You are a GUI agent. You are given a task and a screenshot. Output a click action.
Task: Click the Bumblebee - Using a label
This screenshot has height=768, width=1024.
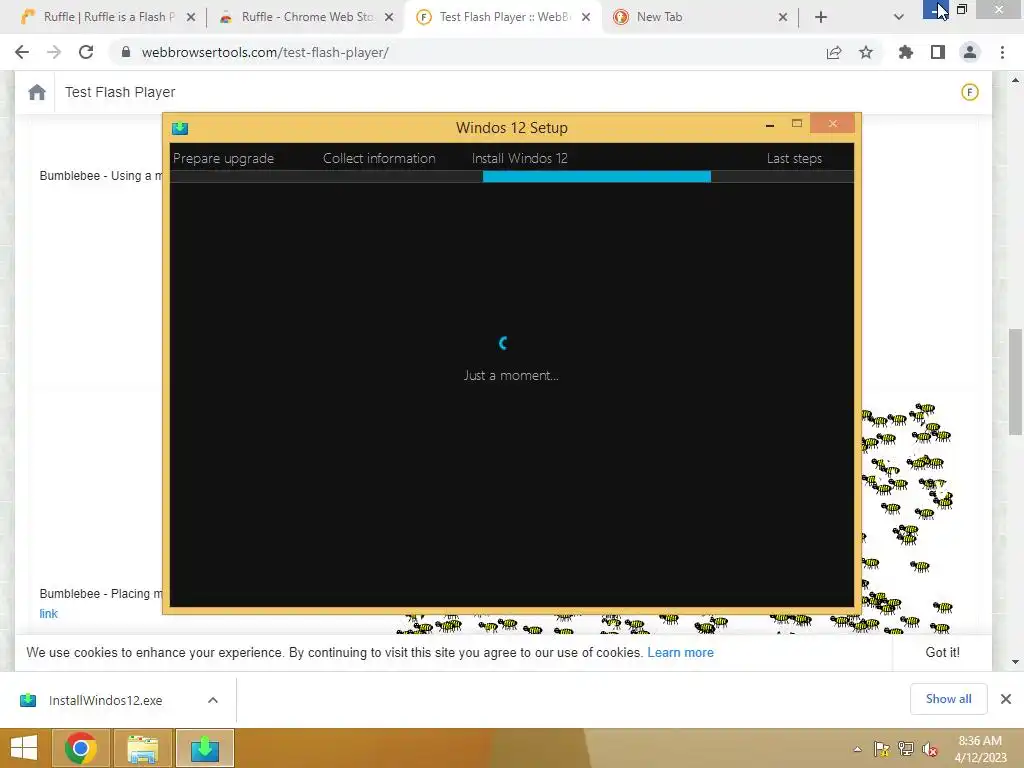(x=101, y=176)
